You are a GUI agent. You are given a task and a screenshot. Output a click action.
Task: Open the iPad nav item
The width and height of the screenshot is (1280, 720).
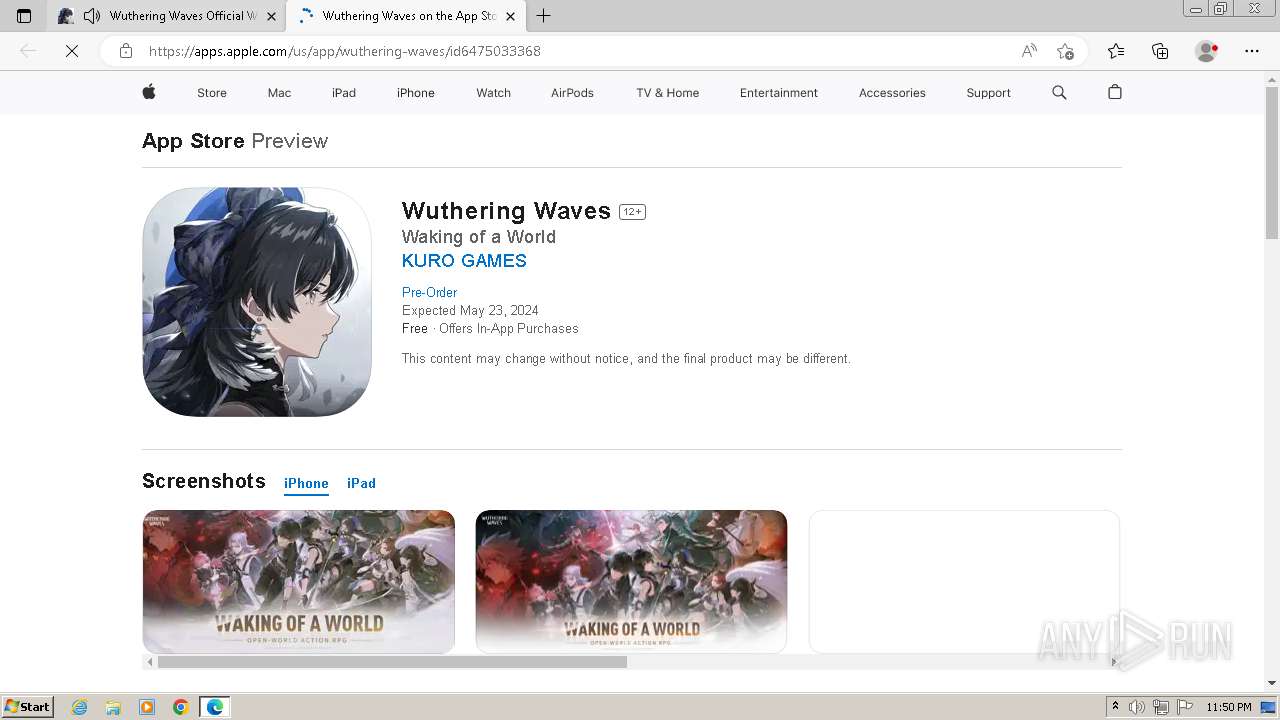point(344,93)
